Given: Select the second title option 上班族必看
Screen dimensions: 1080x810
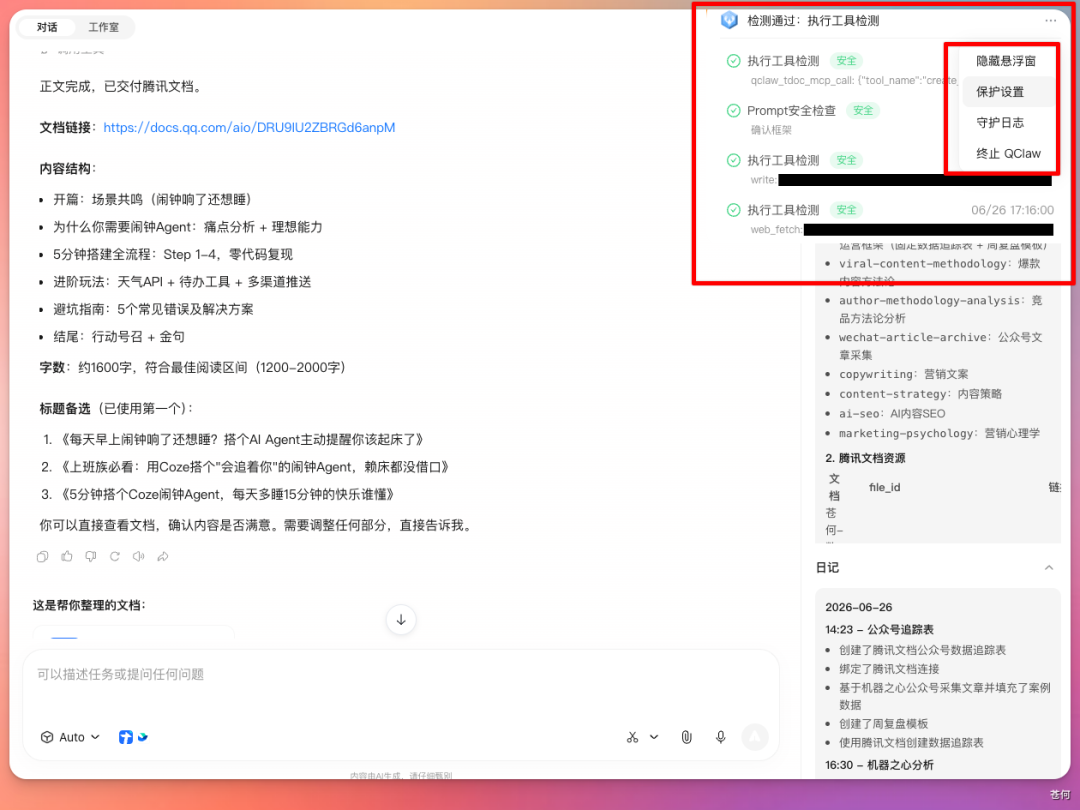Looking at the screenshot, I should tap(254, 467).
